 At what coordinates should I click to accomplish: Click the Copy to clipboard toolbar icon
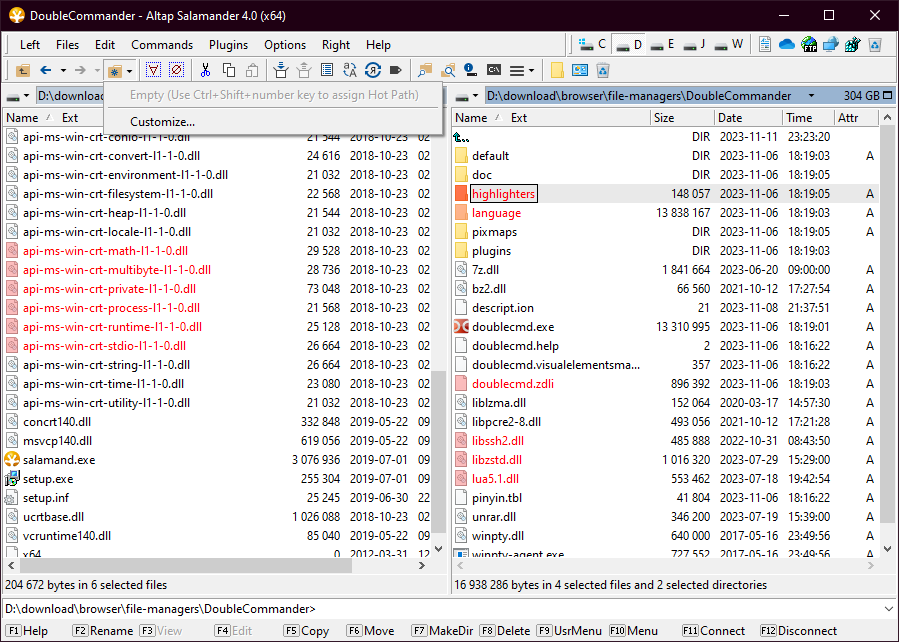pos(229,70)
